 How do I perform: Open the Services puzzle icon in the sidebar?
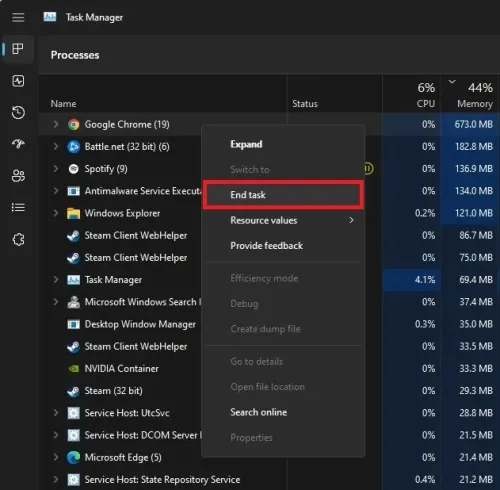[x=18, y=239]
